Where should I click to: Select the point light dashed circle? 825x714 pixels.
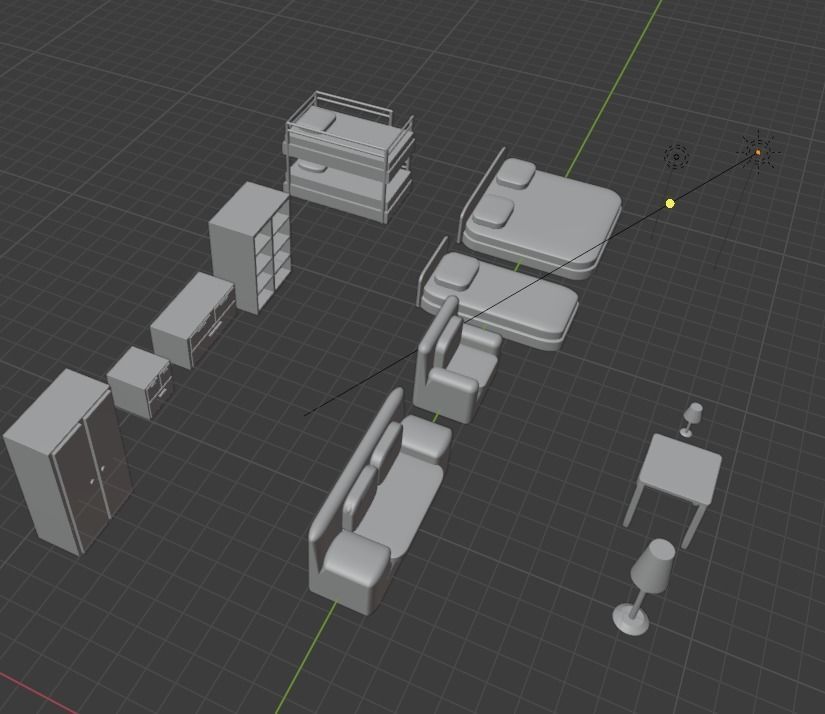pos(676,156)
